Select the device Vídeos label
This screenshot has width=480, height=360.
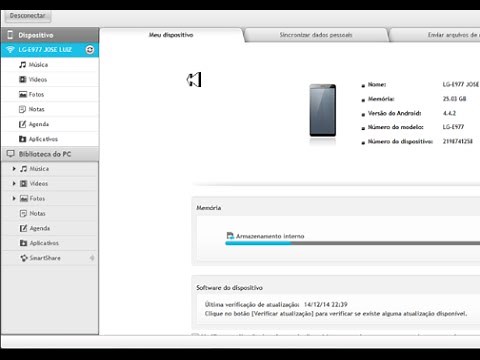click(x=38, y=79)
